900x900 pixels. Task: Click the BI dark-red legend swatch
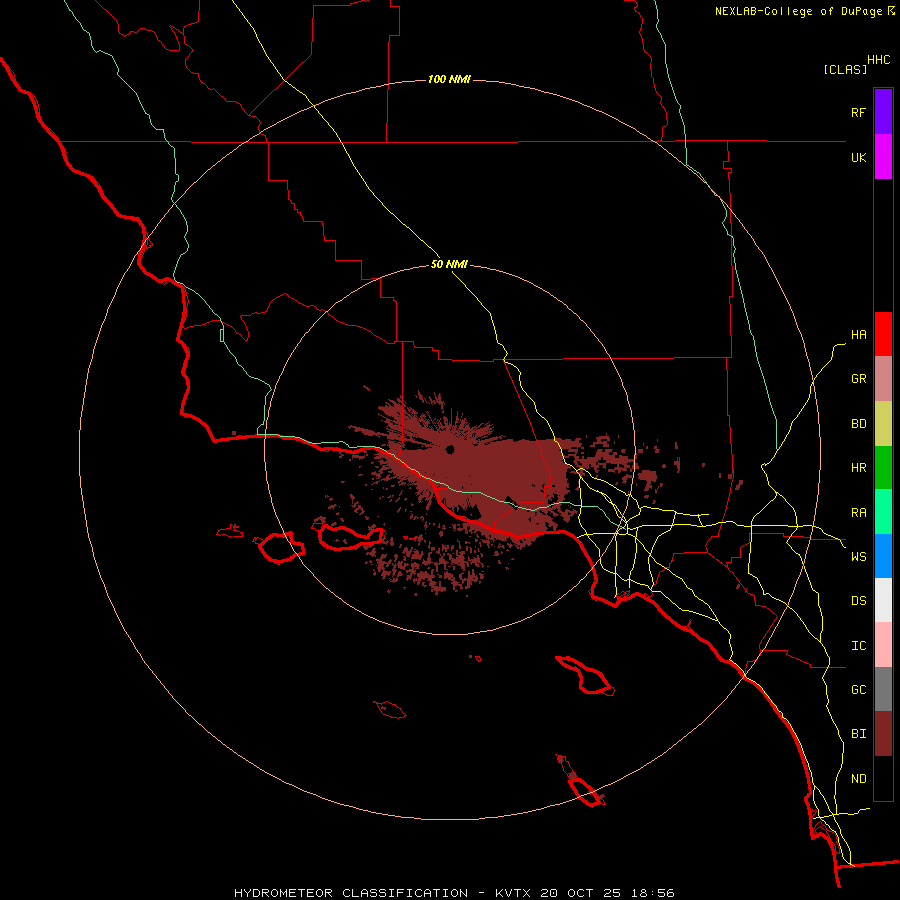coord(883,734)
